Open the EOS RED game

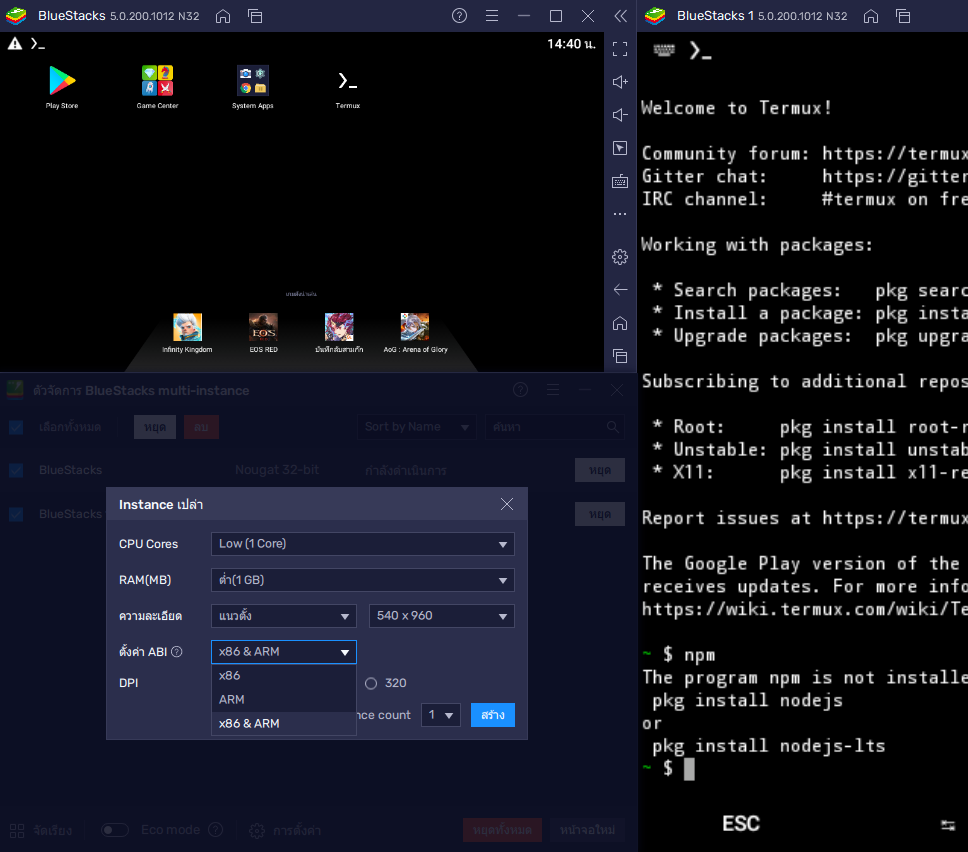263,327
